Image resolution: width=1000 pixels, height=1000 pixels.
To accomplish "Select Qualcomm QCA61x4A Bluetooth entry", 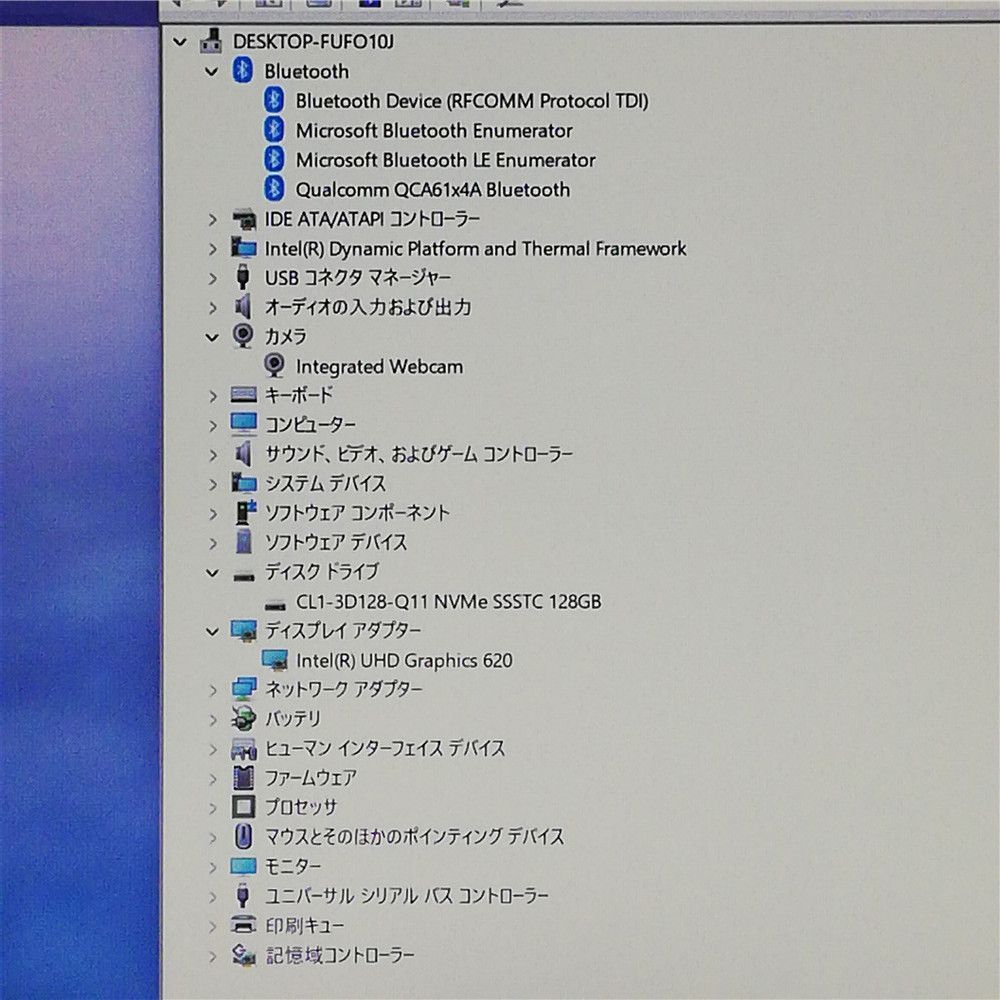I will click(x=432, y=190).
